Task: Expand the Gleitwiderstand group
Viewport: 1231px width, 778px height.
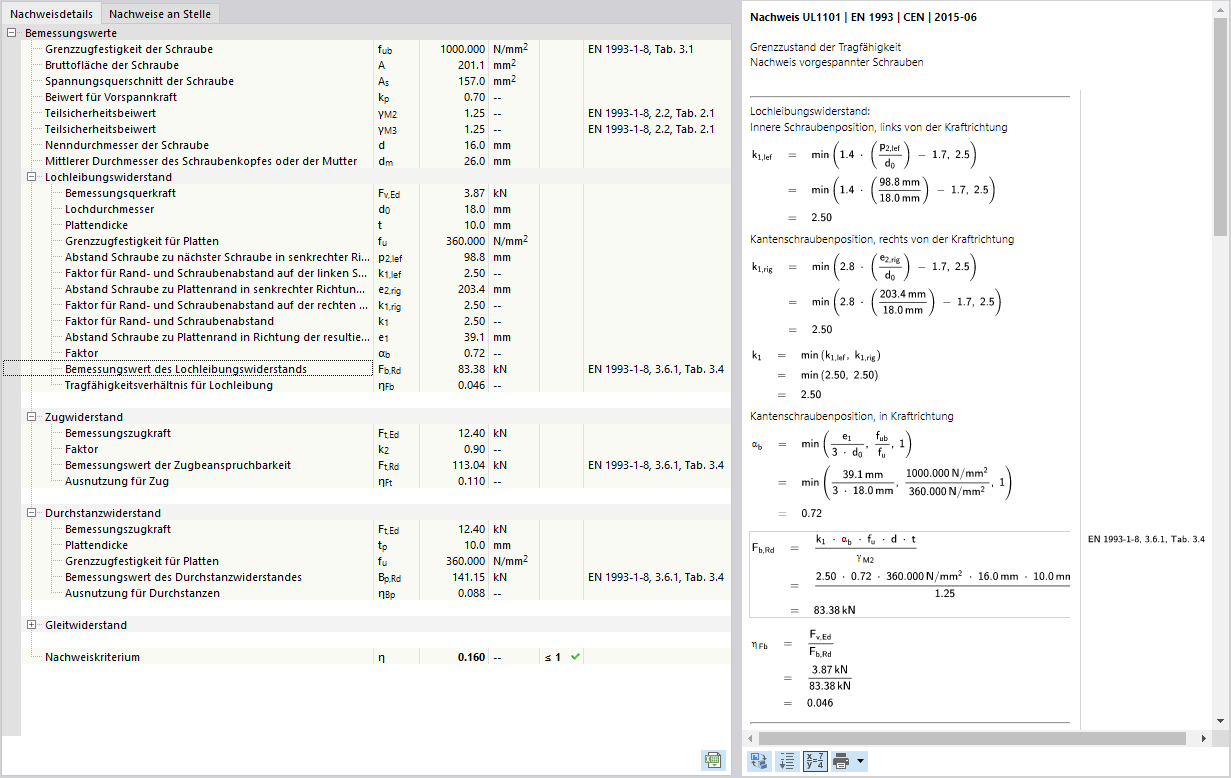Action: click(x=31, y=625)
